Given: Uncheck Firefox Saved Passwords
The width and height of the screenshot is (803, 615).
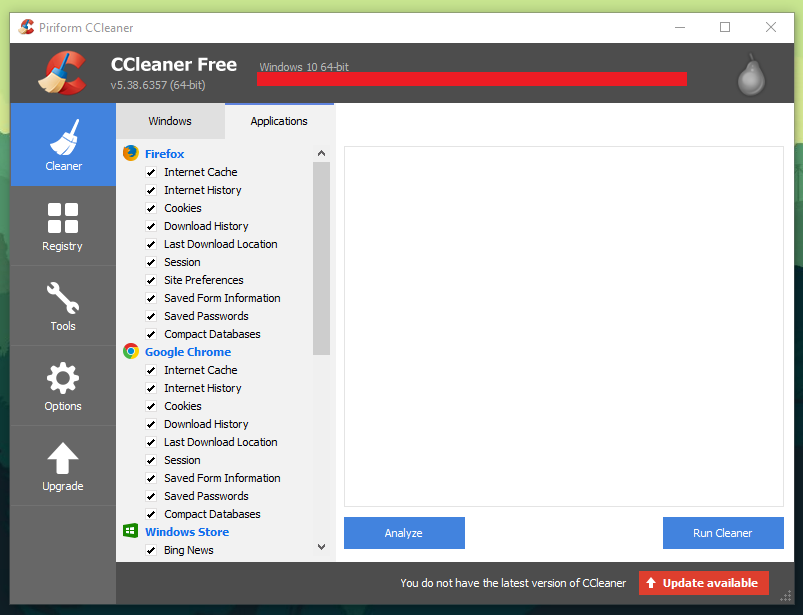Looking at the screenshot, I should 151,316.
